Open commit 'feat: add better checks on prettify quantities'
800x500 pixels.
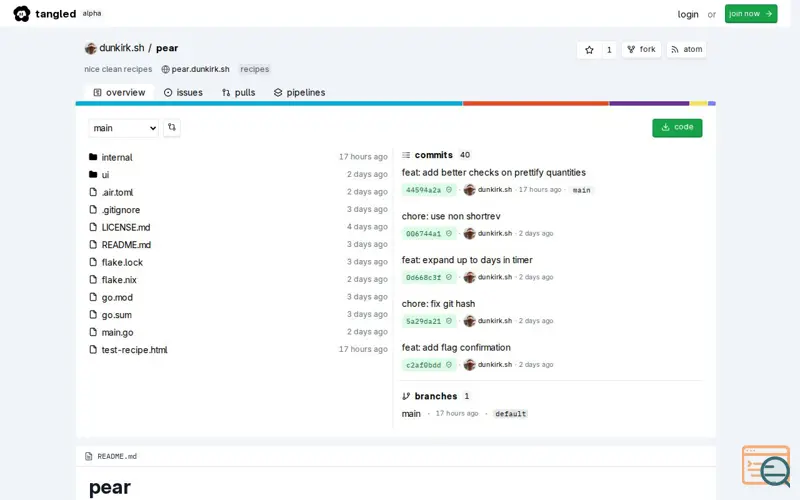coord(493,172)
